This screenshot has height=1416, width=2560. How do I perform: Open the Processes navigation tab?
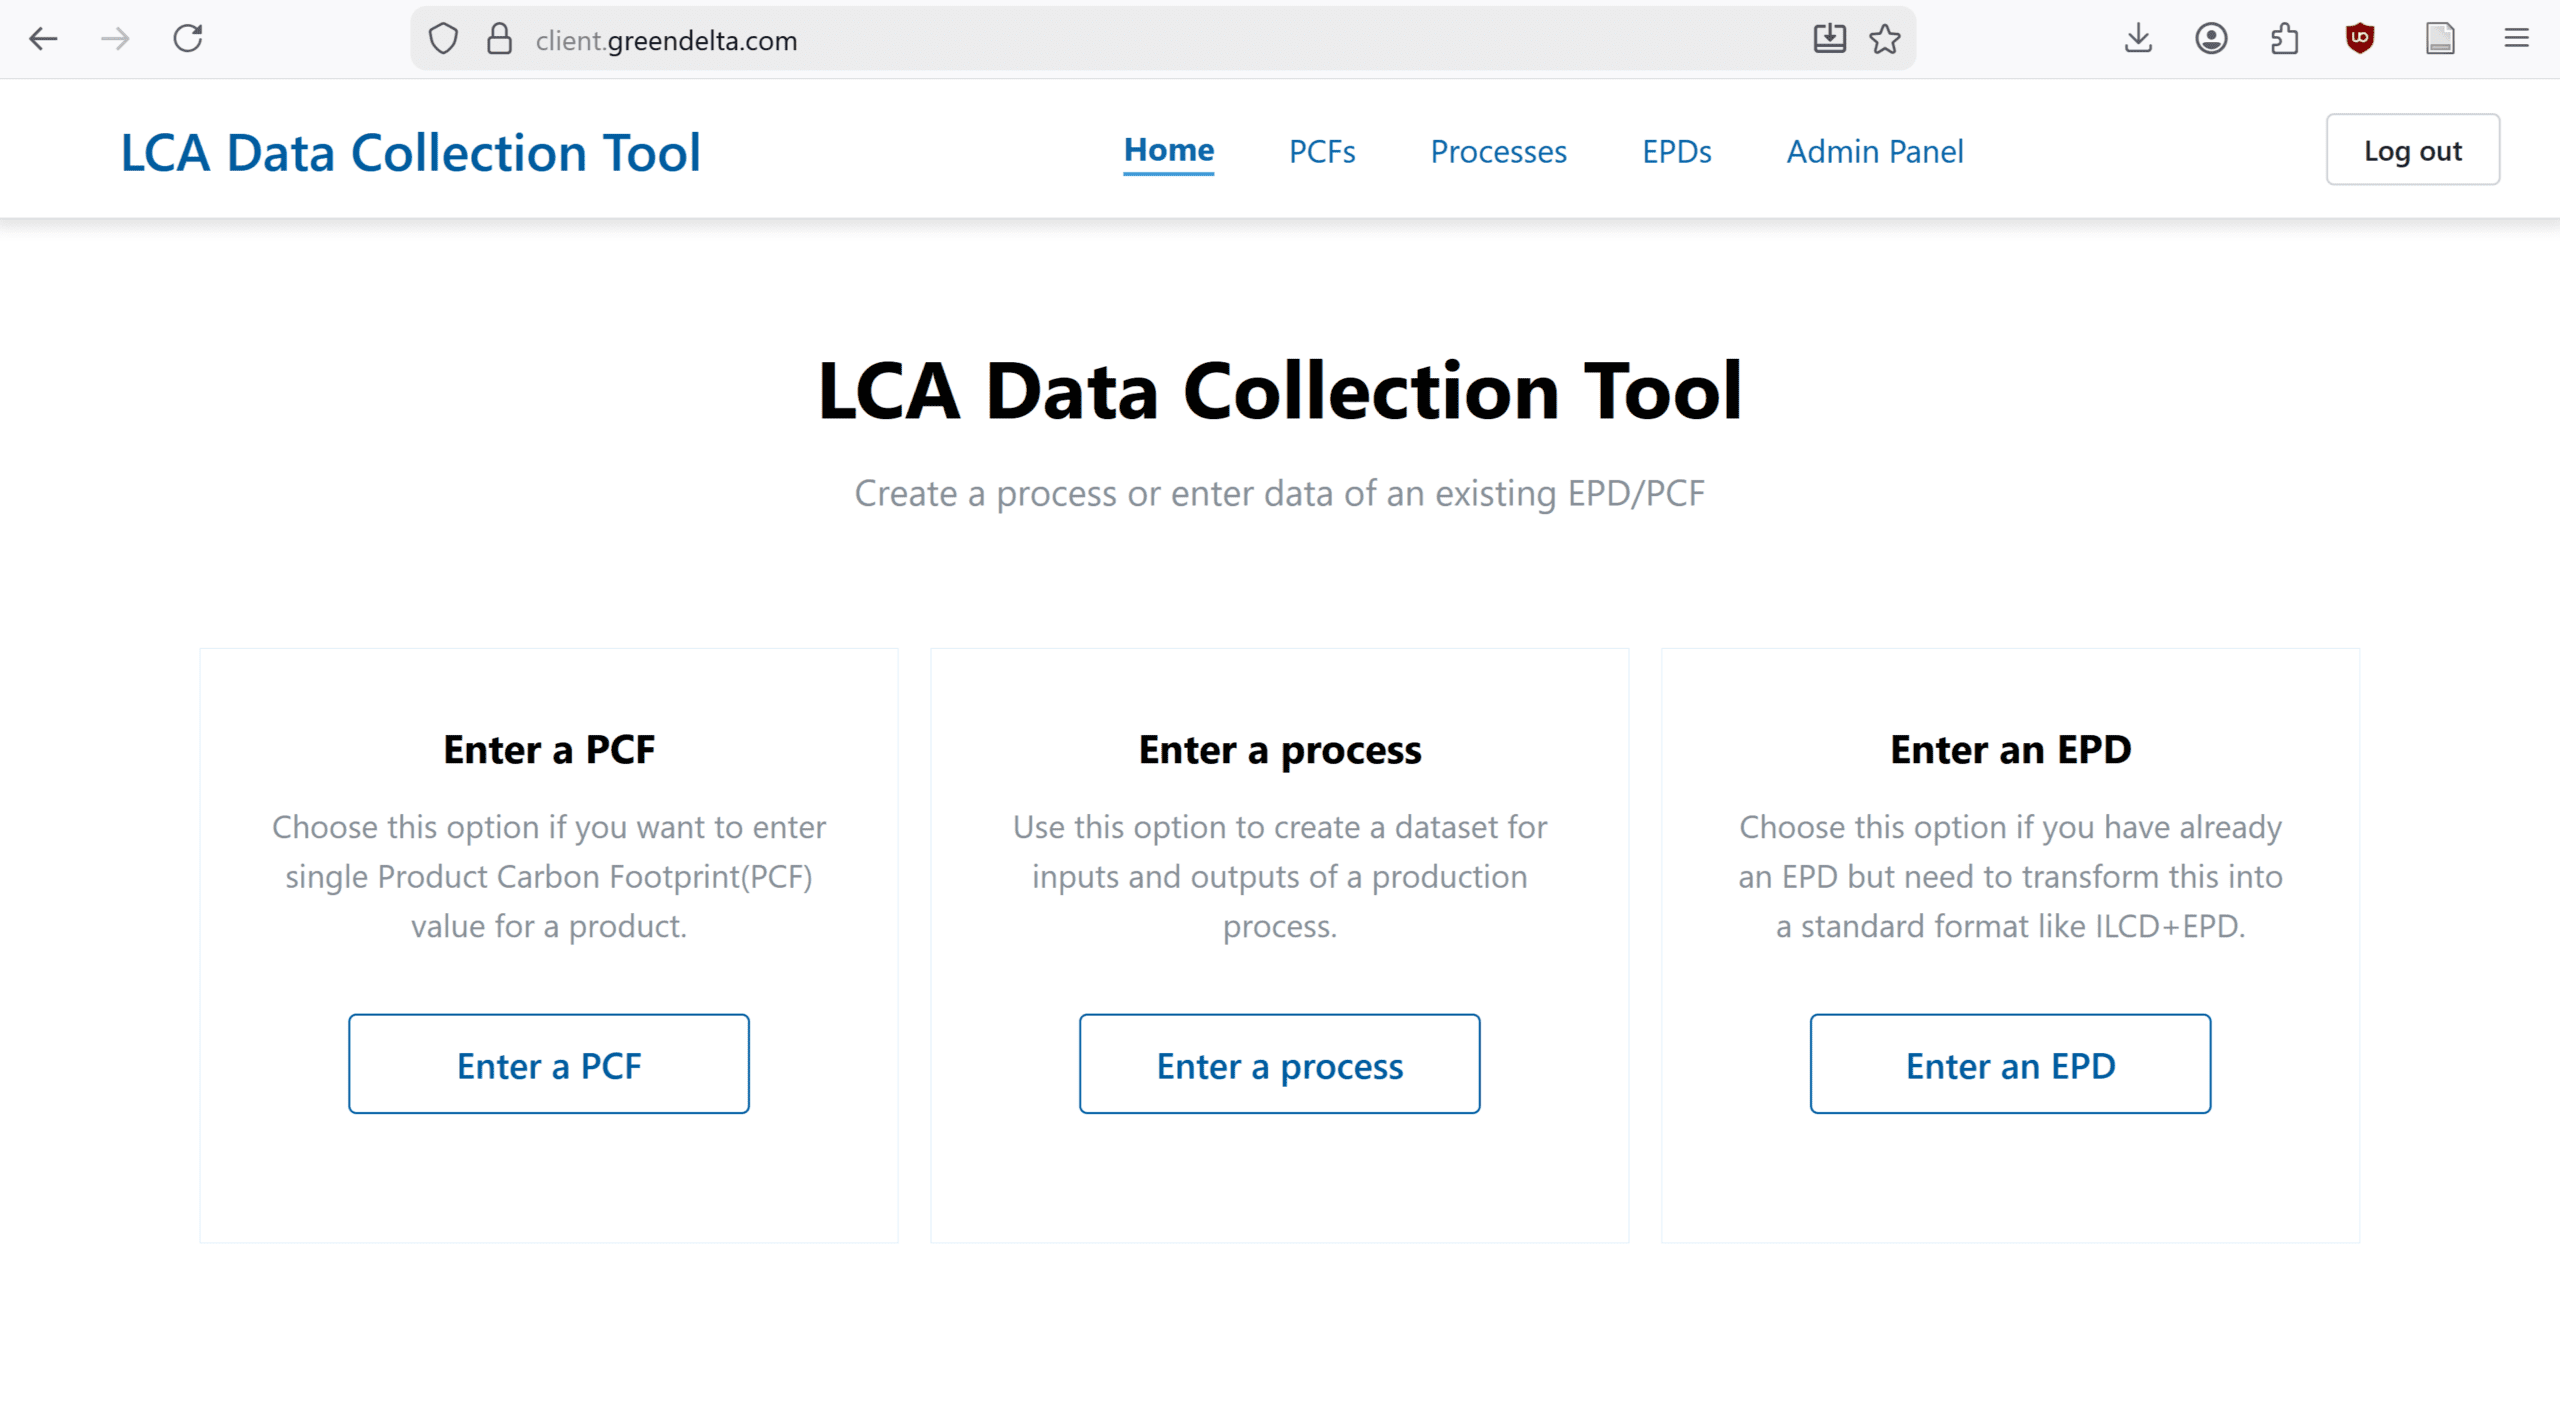[1498, 151]
